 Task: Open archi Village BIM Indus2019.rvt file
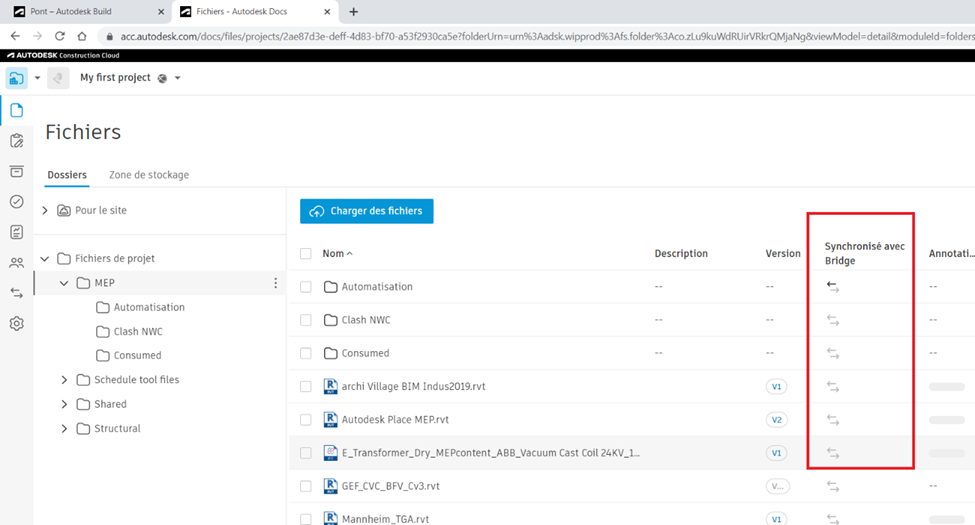click(414, 386)
